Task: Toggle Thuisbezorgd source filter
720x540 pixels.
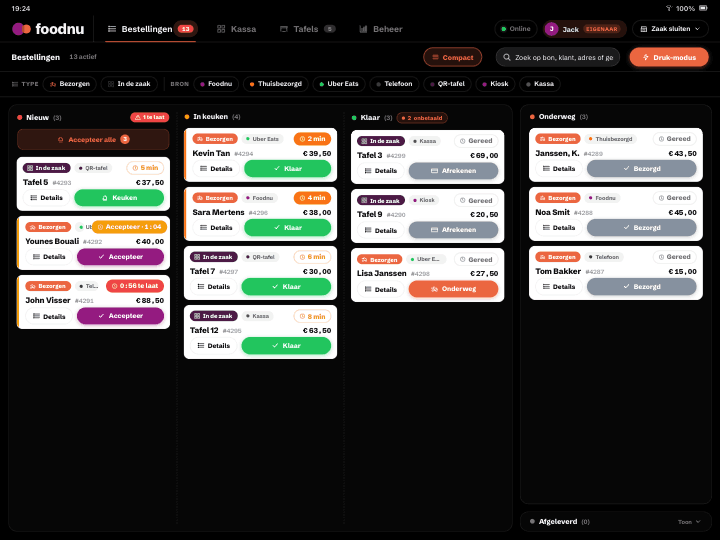Action: click(x=276, y=84)
